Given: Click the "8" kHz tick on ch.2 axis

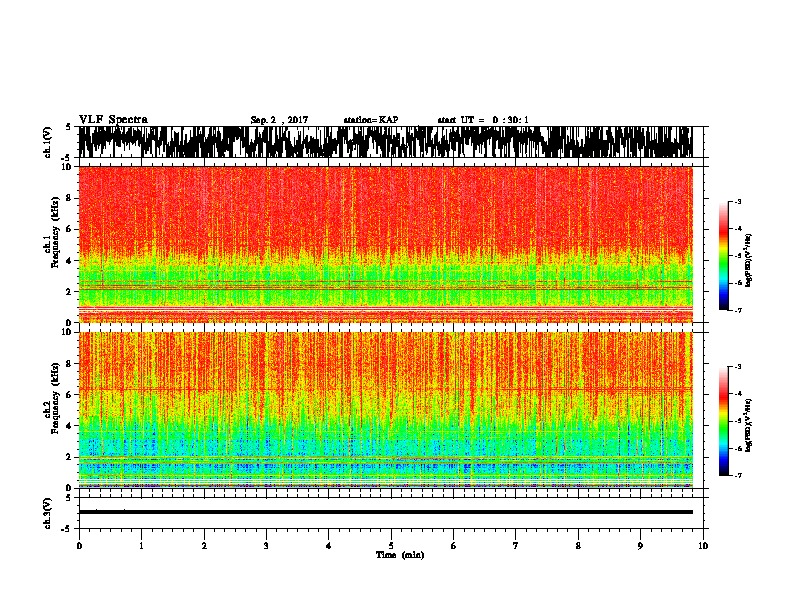Looking at the screenshot, I should (69, 364).
